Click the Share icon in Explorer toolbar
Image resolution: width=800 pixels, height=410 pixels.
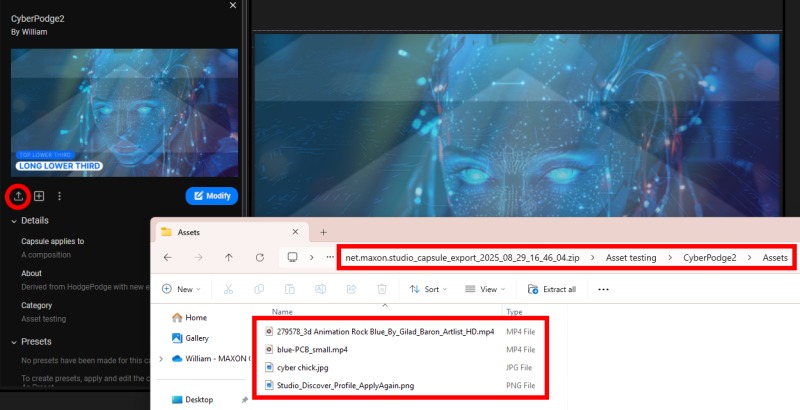pos(351,289)
